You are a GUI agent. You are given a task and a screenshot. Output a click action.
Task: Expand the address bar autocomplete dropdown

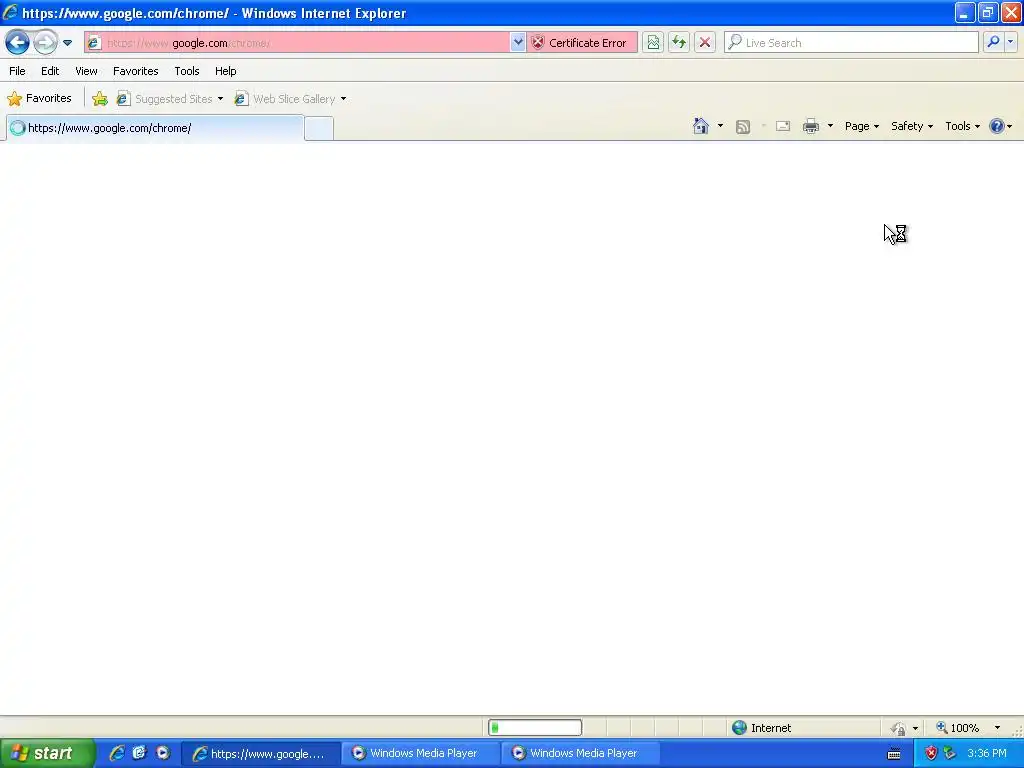(x=517, y=43)
